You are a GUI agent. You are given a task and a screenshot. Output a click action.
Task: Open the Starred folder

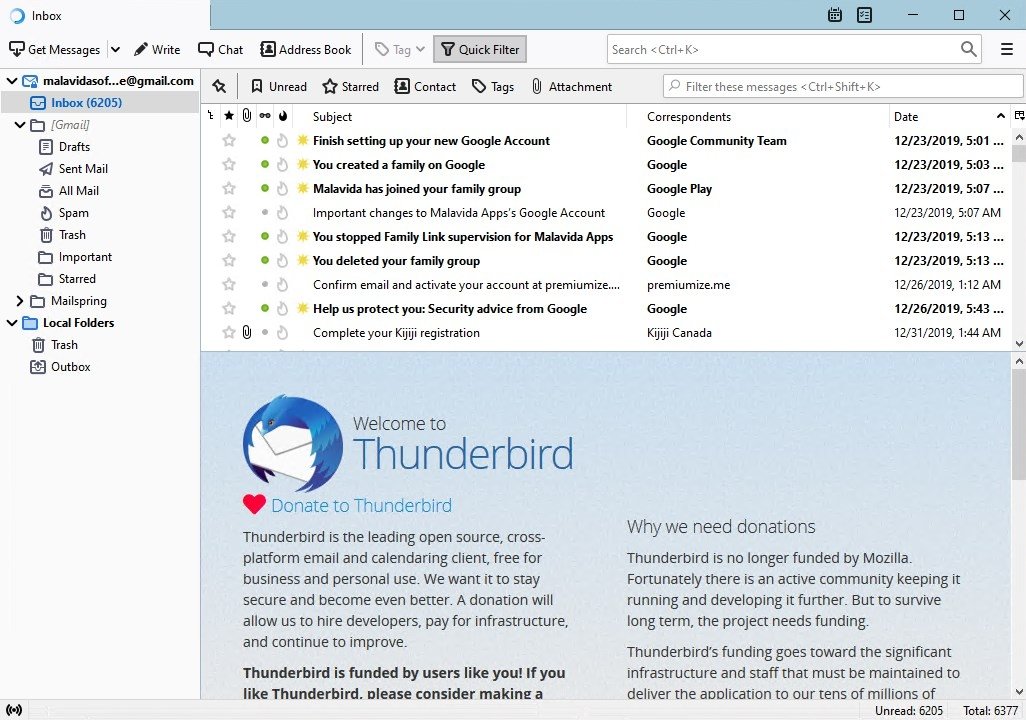[x=77, y=279]
